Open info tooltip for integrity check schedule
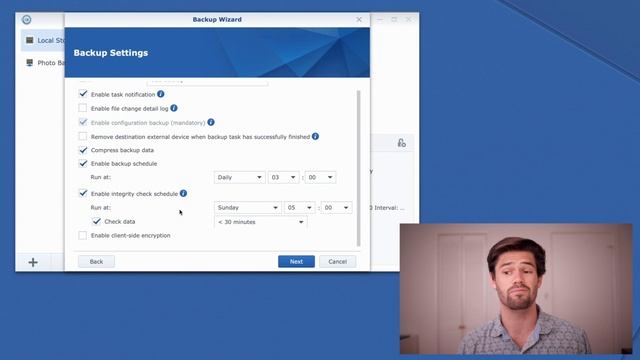 coord(184,193)
